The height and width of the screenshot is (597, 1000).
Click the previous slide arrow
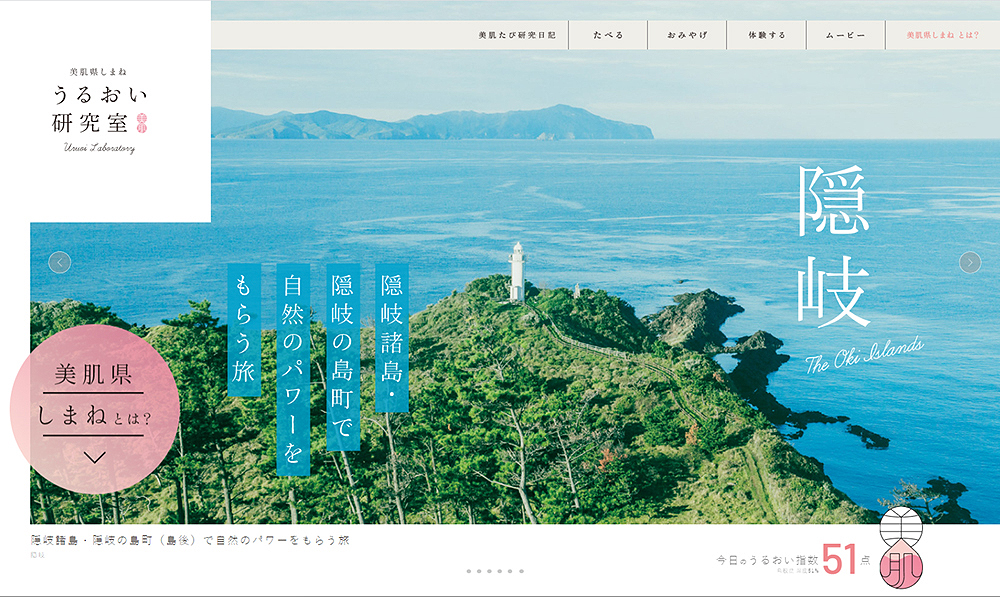(60, 262)
